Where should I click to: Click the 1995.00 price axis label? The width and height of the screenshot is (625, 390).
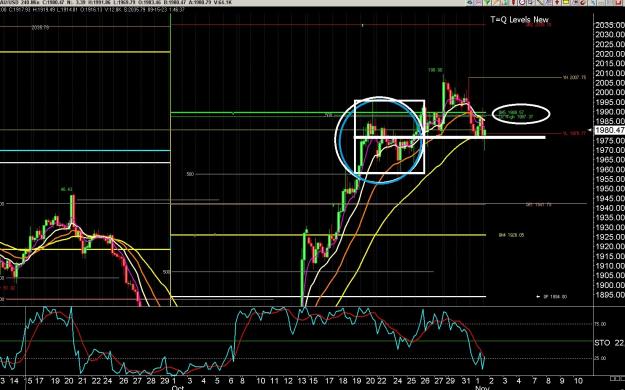point(610,102)
